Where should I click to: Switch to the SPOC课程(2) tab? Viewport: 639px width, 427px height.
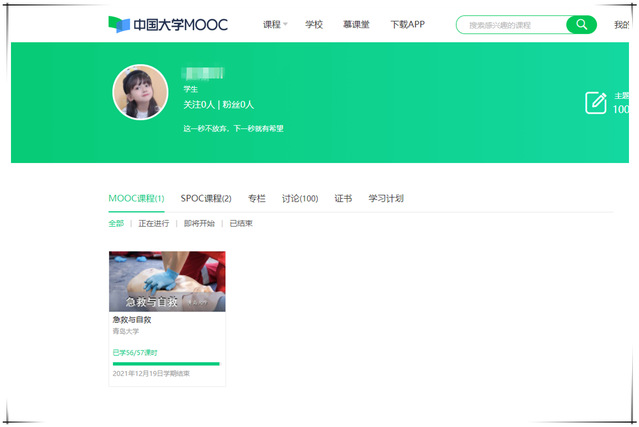pos(206,198)
